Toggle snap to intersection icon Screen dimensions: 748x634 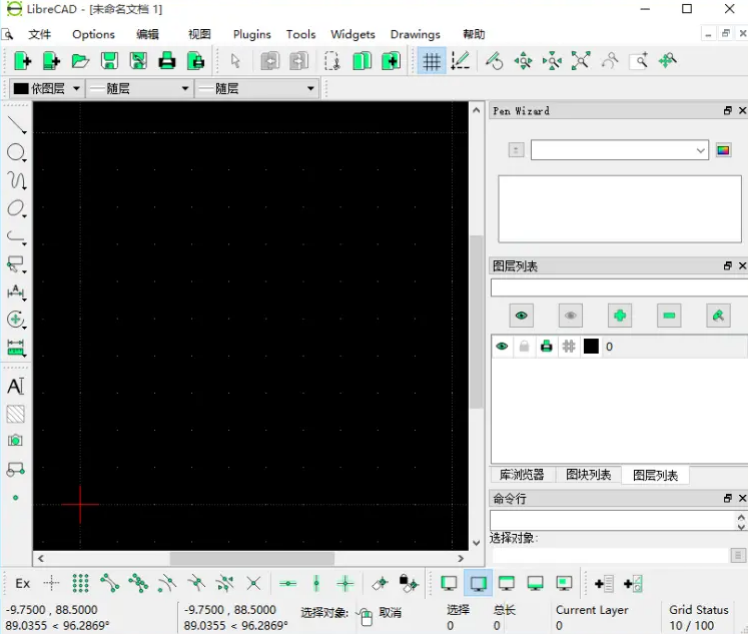click(x=254, y=583)
